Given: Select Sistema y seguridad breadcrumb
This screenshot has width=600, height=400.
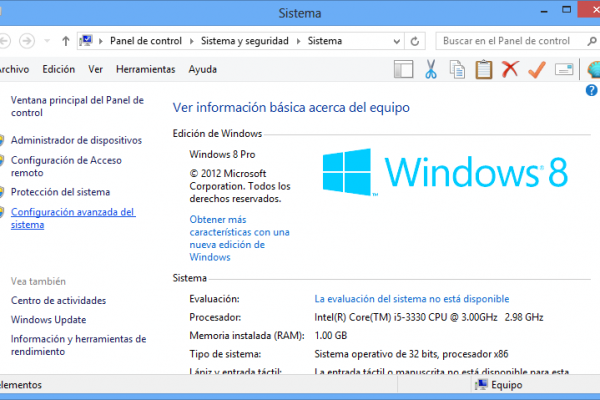Looking at the screenshot, I should click(x=245, y=41).
